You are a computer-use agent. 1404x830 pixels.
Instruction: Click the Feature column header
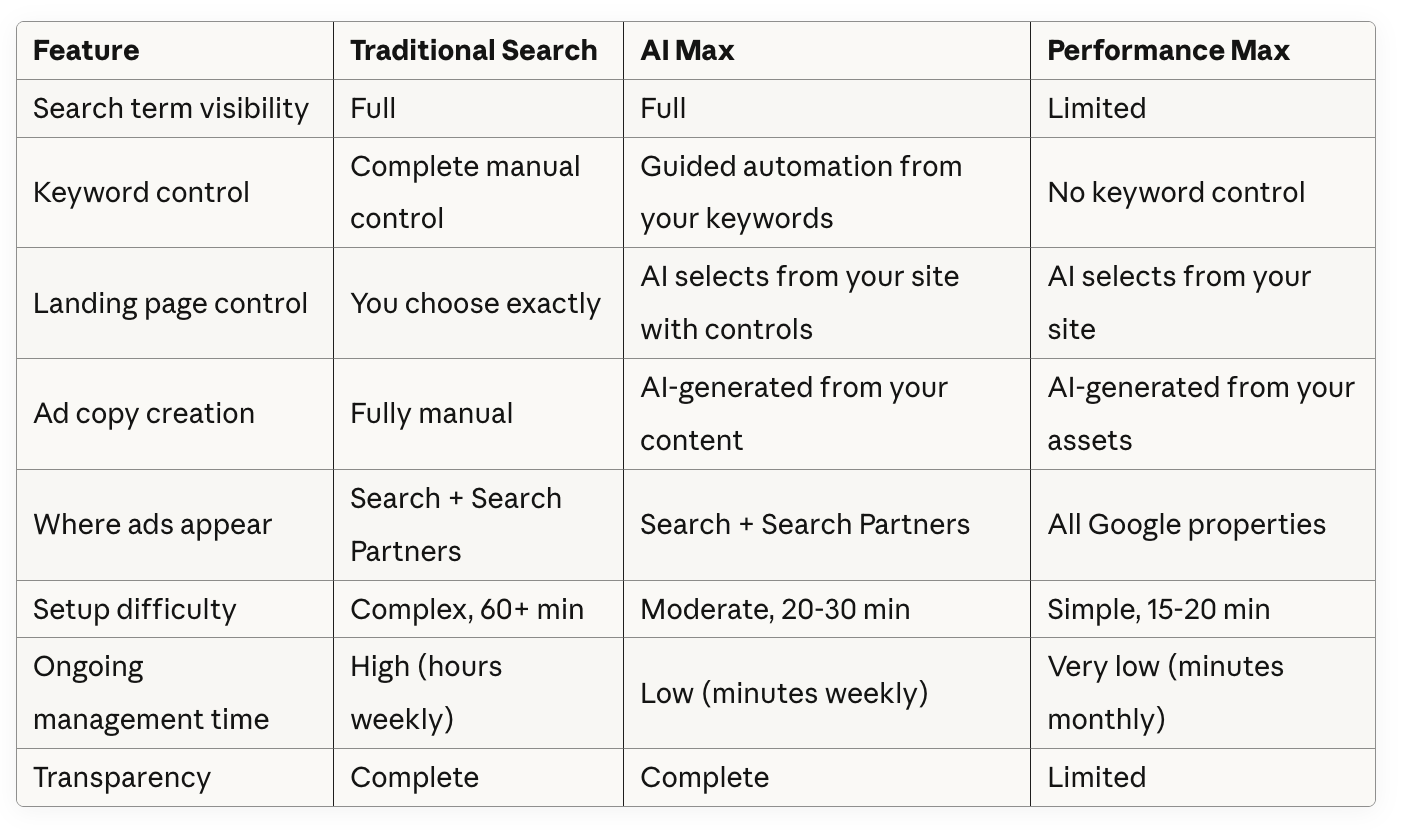pyautogui.click(x=86, y=51)
